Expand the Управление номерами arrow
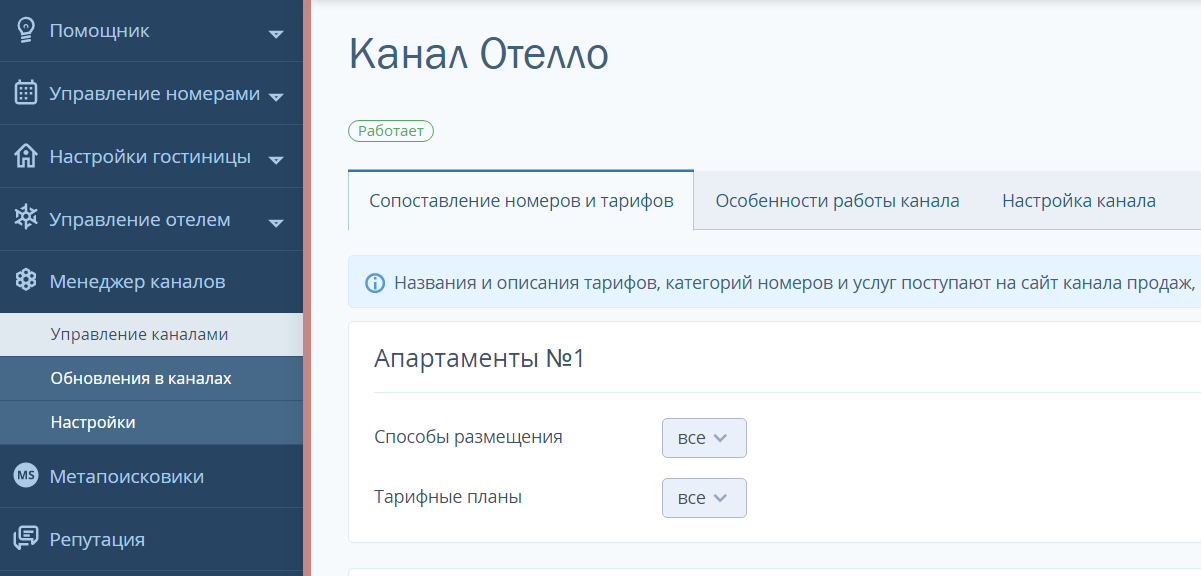The image size is (1201, 576). pos(277,97)
